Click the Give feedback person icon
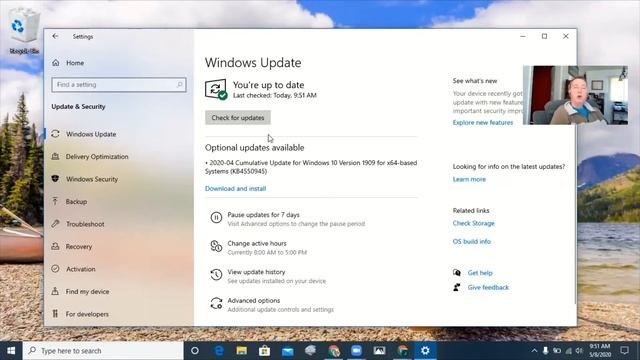The height and width of the screenshot is (360, 640). [457, 287]
